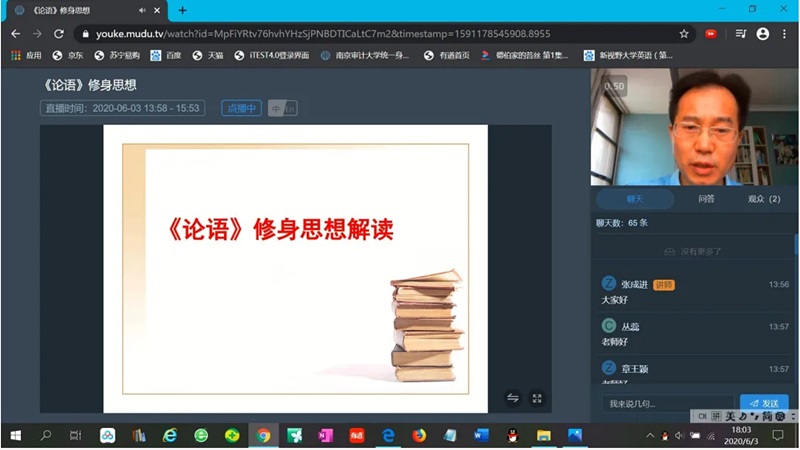
Task: Switch to the 观众 (2) tab
Action: [764, 198]
